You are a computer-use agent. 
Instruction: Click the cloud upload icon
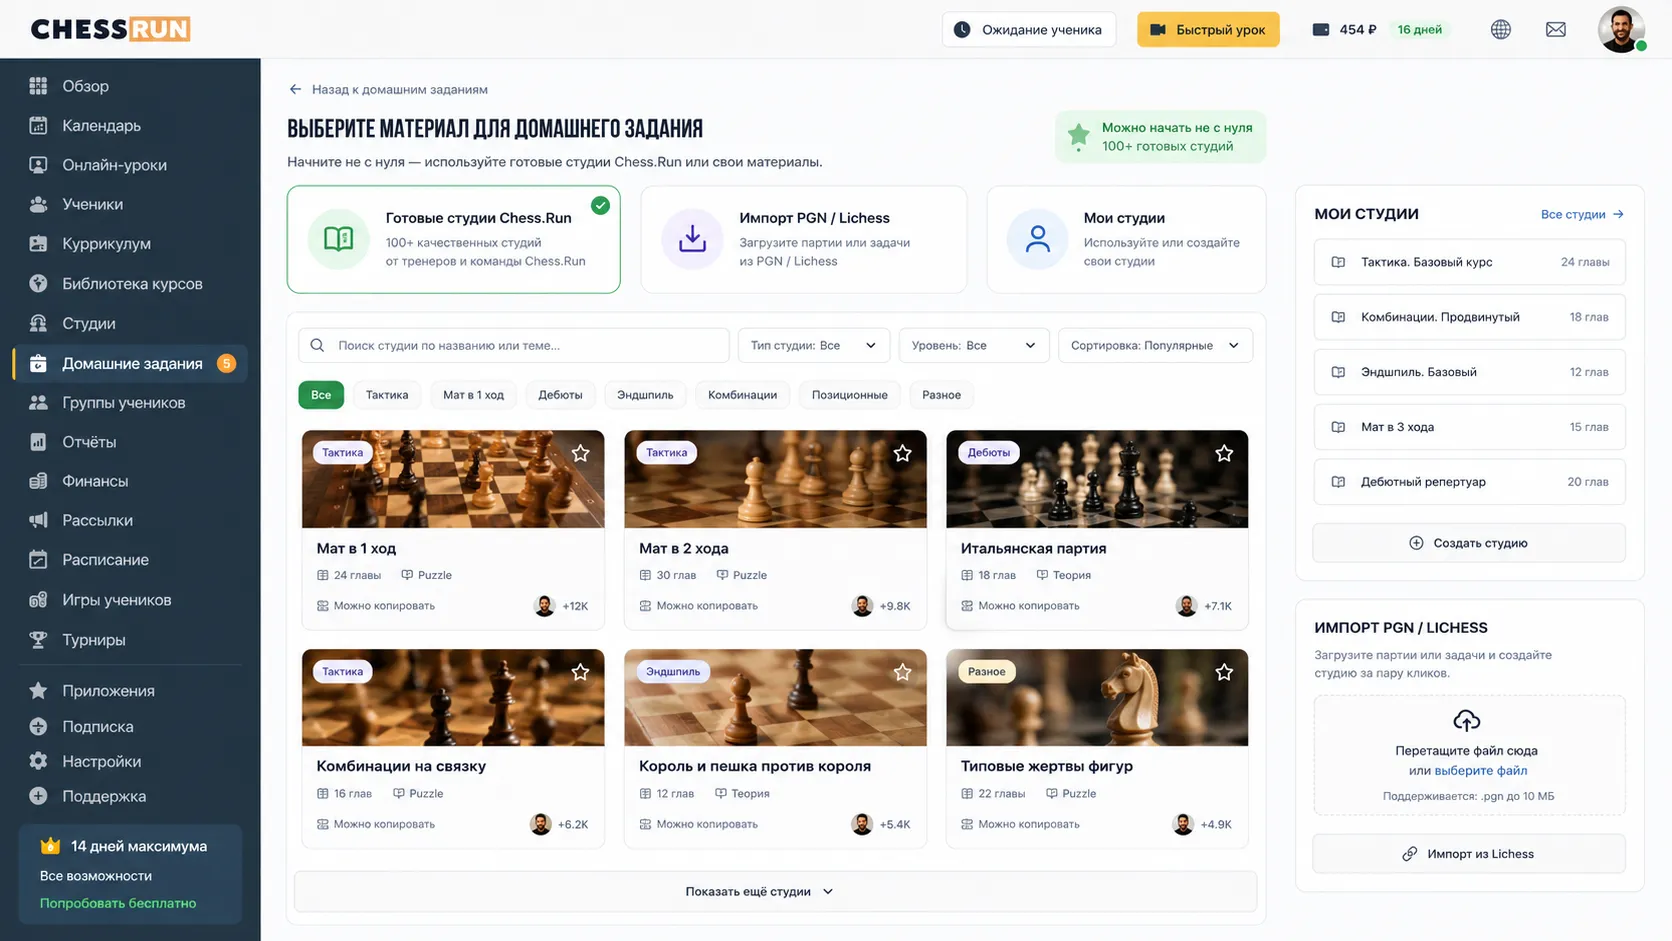[1466, 720]
